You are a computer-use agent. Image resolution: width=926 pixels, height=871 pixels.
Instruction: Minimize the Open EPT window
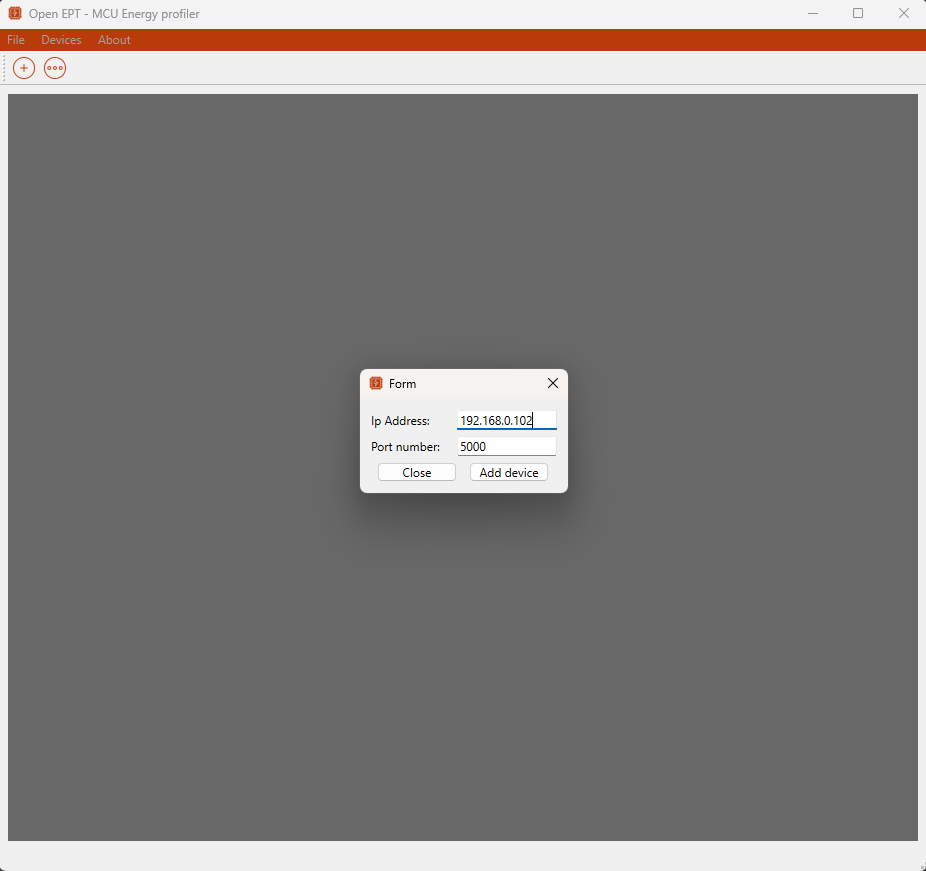tap(812, 13)
